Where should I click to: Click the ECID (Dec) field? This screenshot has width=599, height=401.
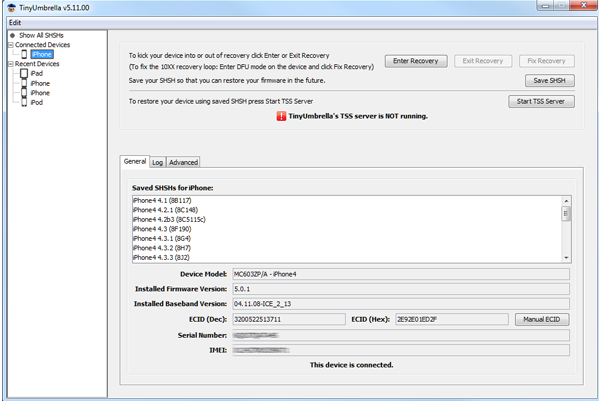click(x=289, y=319)
